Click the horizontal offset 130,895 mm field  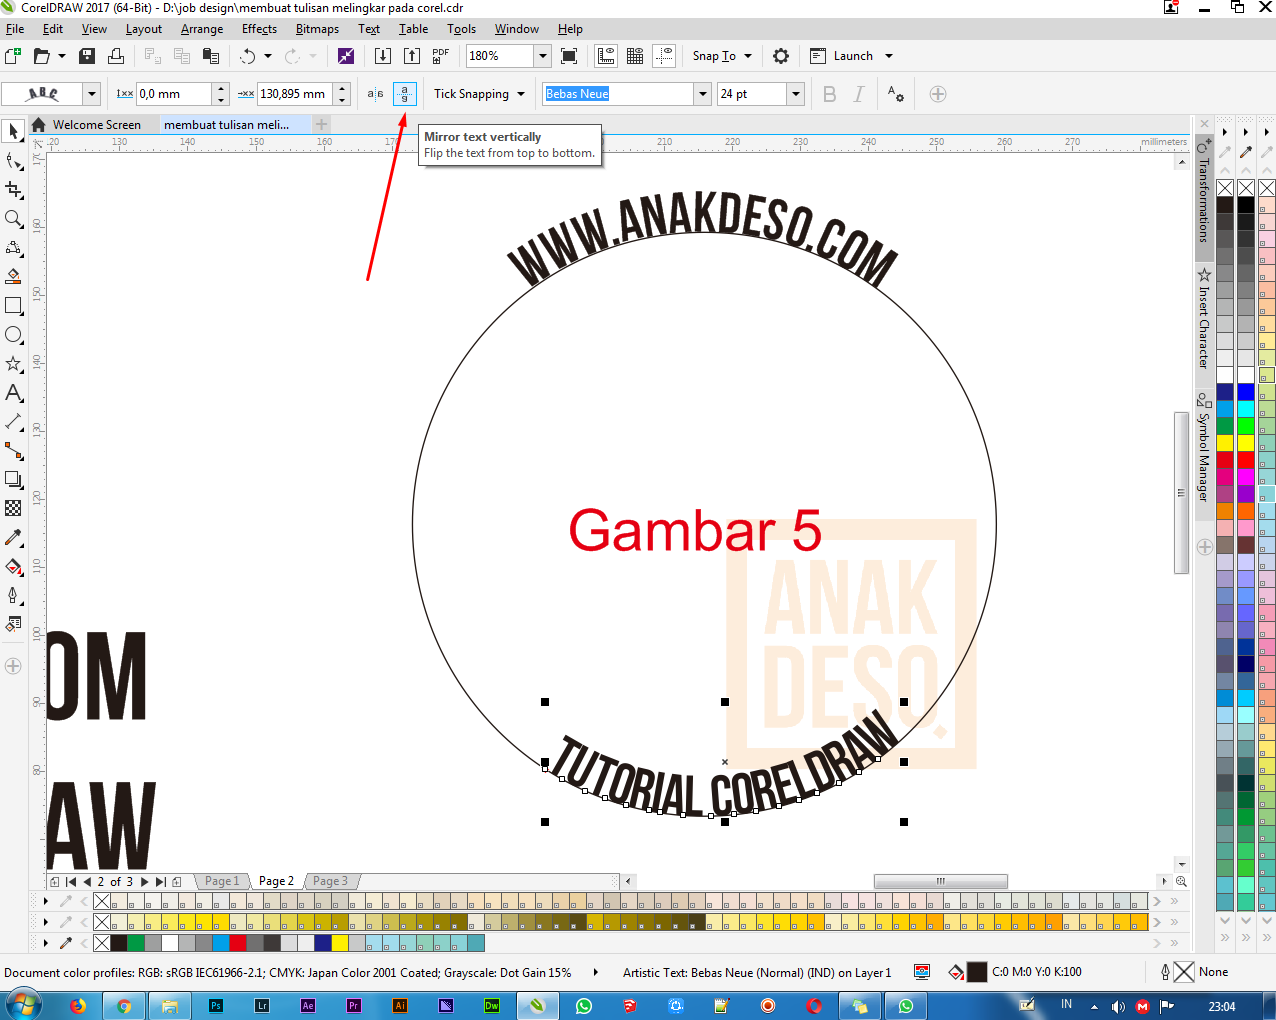295,94
